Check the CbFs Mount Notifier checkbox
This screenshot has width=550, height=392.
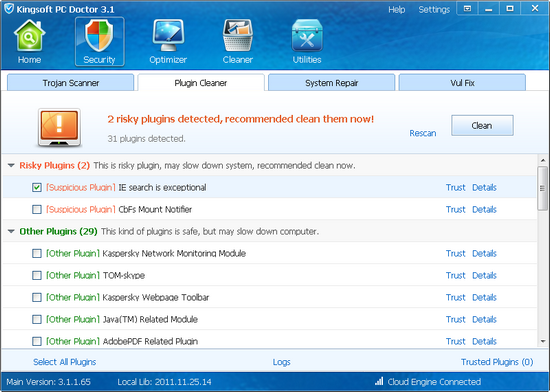tap(36, 210)
